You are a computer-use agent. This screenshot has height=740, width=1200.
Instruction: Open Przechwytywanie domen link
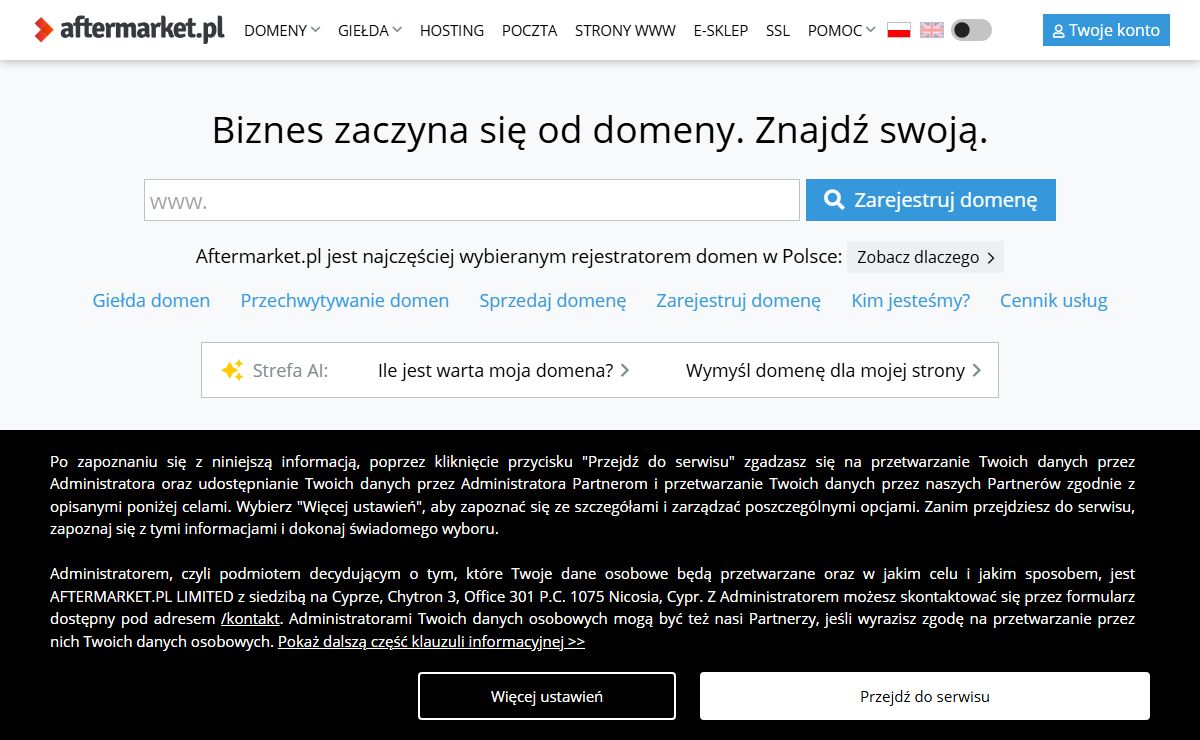point(345,300)
